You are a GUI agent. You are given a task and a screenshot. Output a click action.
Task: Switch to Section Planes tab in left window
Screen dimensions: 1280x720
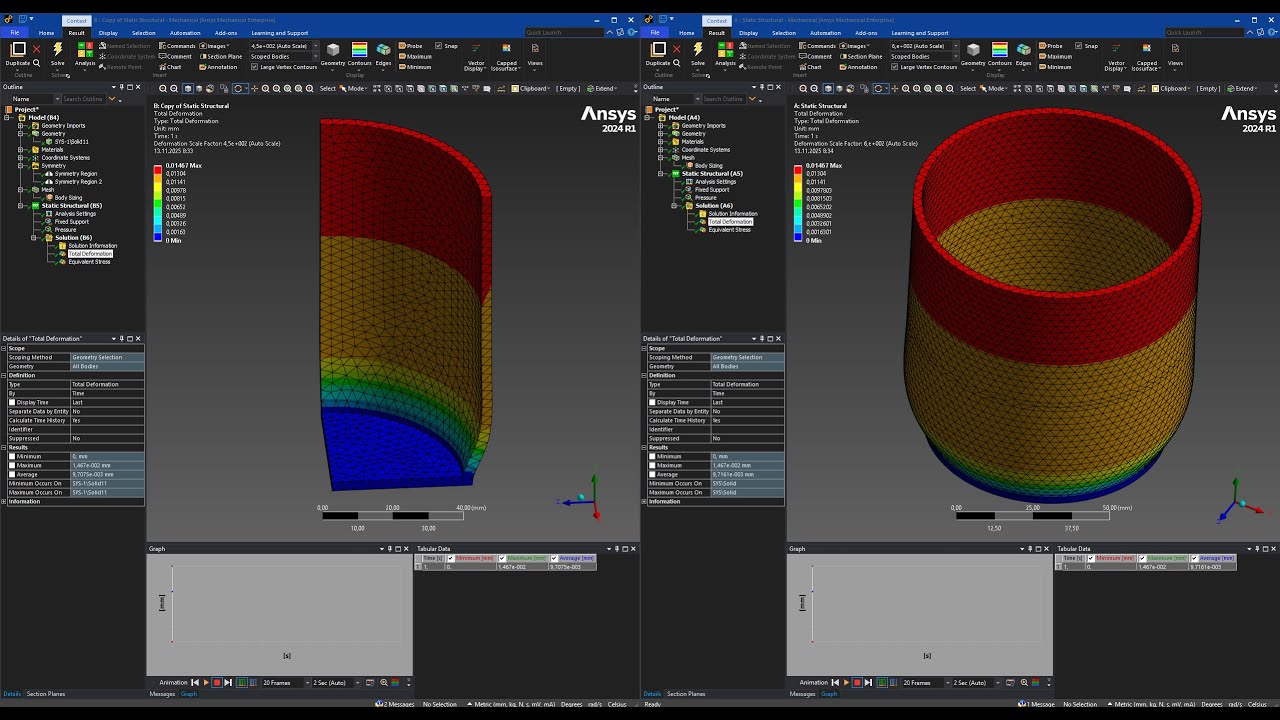[46, 693]
